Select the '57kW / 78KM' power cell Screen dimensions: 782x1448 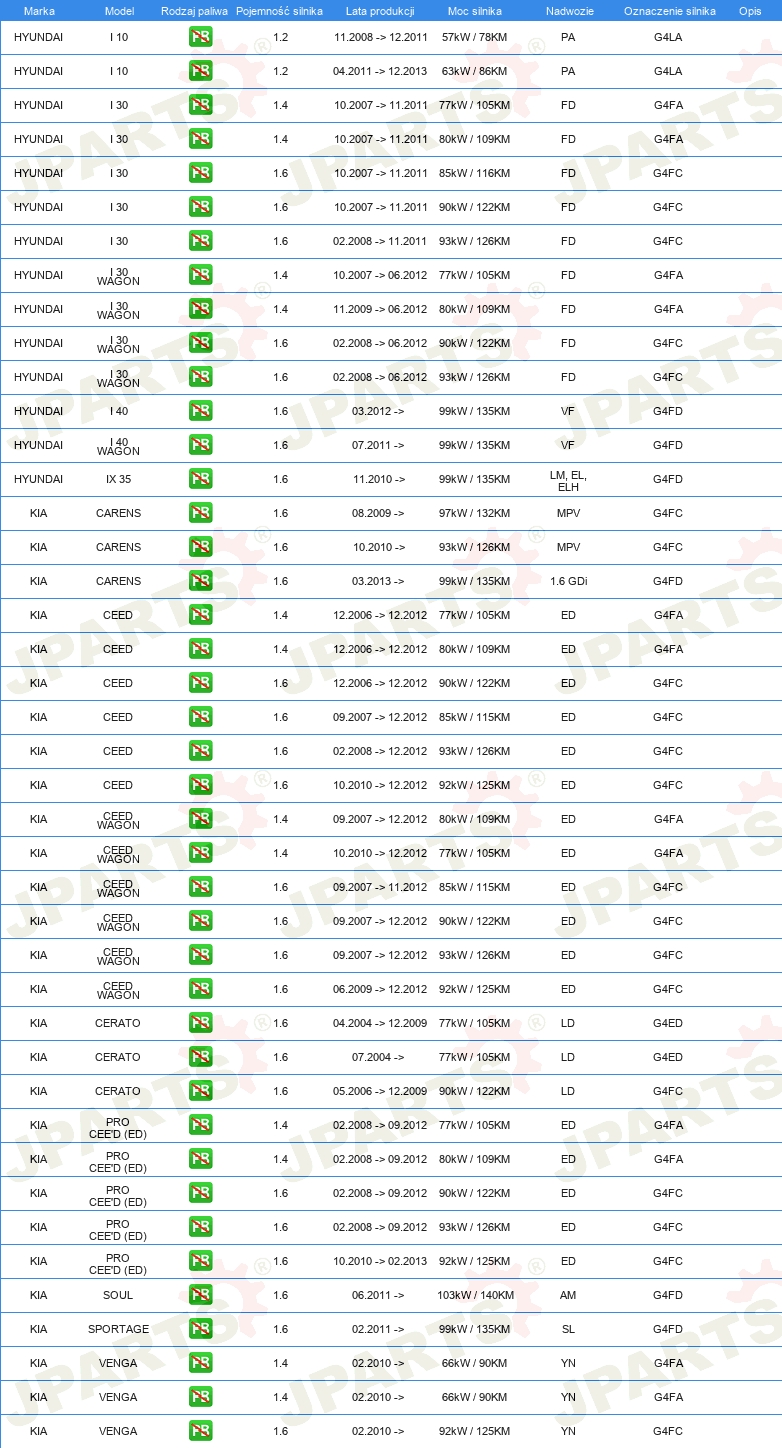coord(475,37)
